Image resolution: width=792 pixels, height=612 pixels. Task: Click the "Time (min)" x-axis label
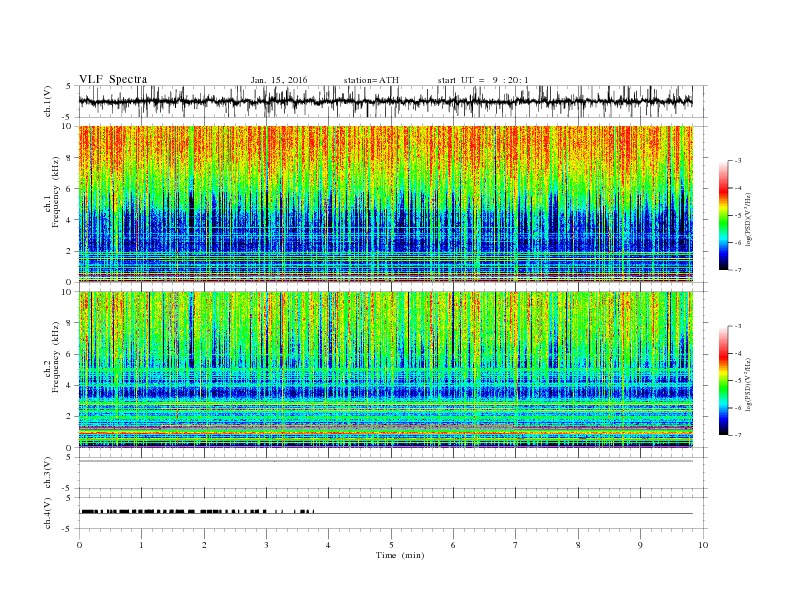[x=400, y=555]
